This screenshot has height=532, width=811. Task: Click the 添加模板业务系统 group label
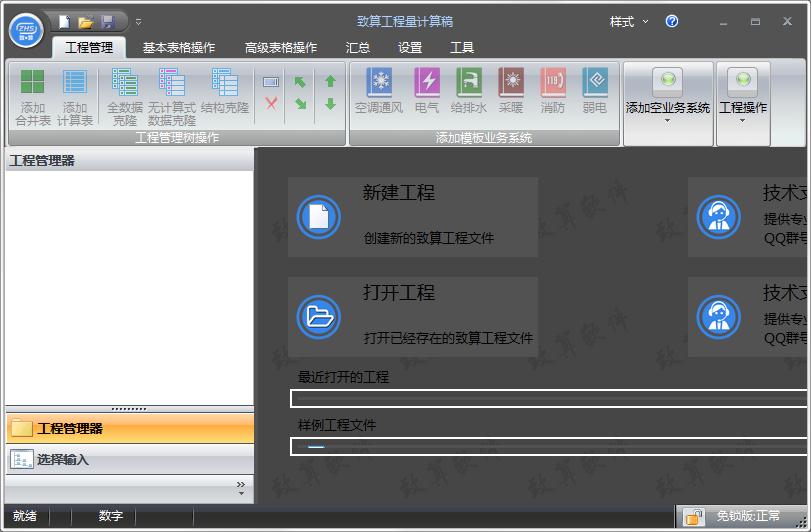[484, 138]
